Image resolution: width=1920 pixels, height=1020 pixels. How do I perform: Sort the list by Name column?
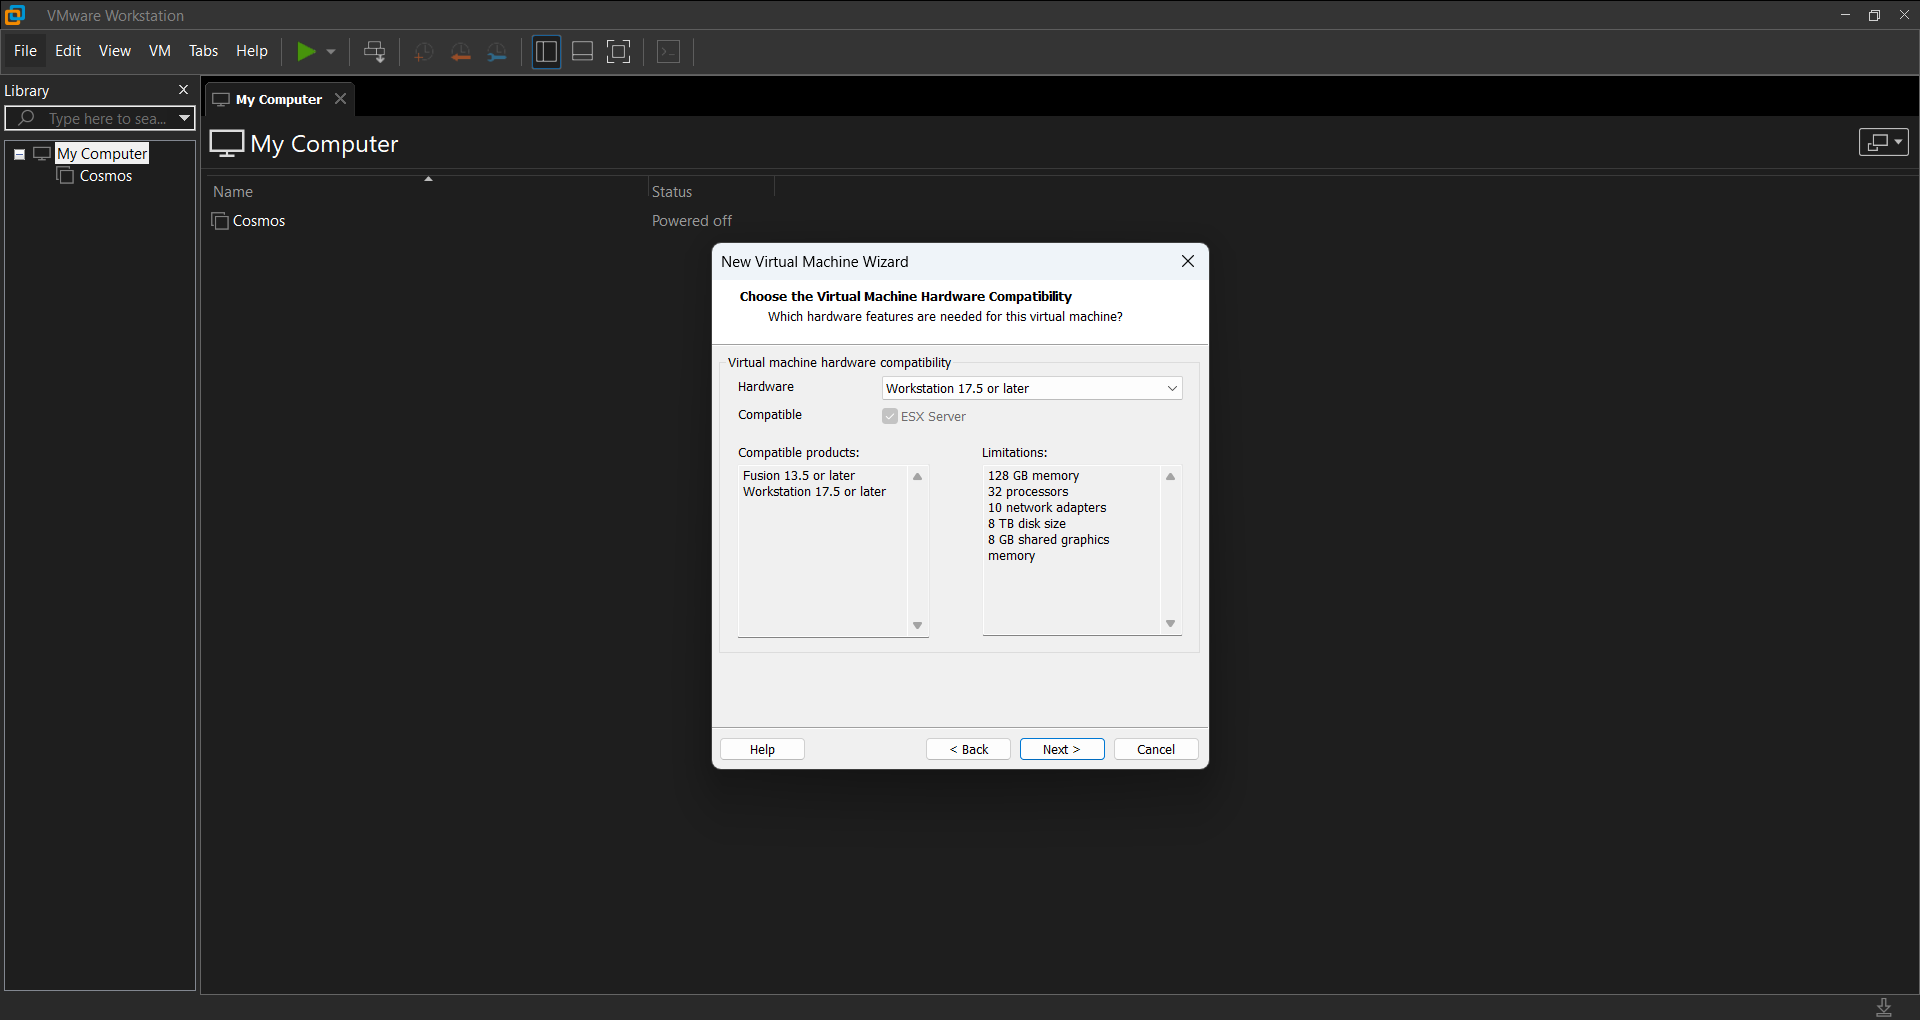click(x=233, y=192)
